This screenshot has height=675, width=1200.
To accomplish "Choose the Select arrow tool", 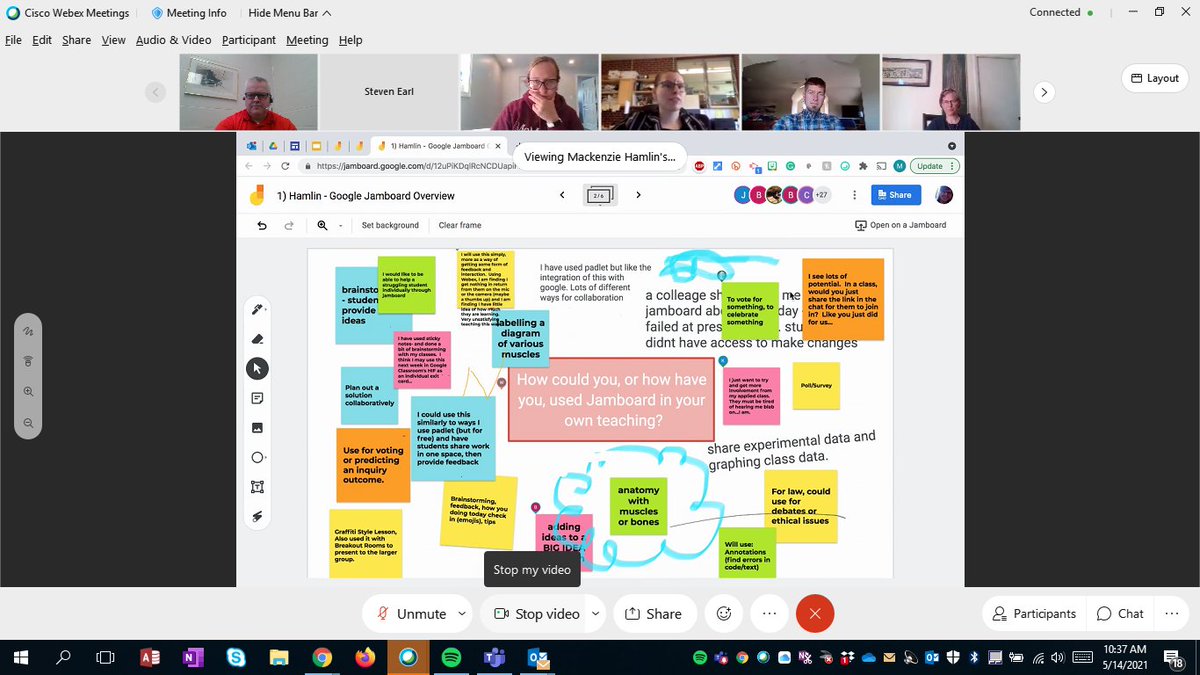I will (x=257, y=369).
